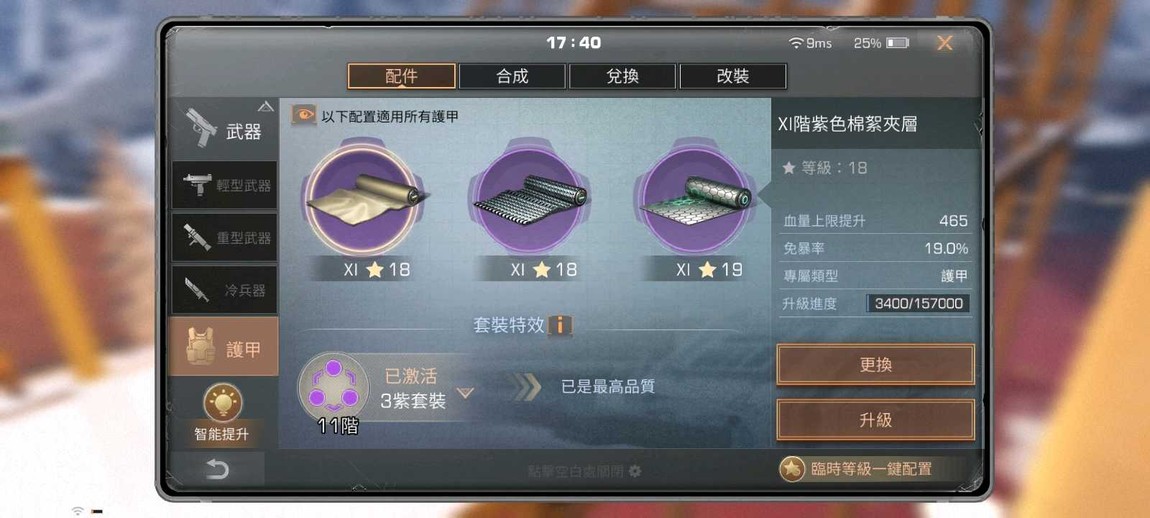Open the 套裝特效 info icon
The height and width of the screenshot is (518, 1150).
click(x=560, y=325)
